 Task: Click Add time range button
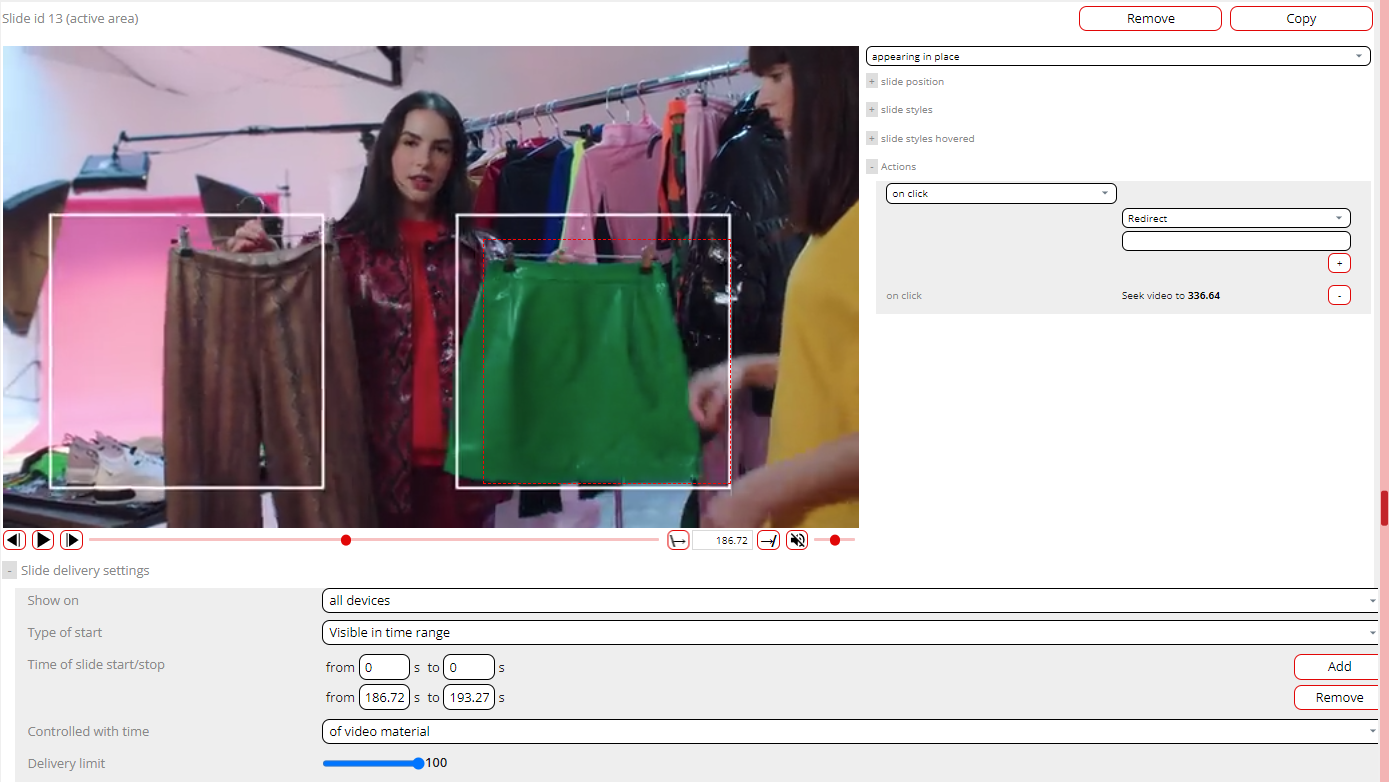pyautogui.click(x=1338, y=667)
